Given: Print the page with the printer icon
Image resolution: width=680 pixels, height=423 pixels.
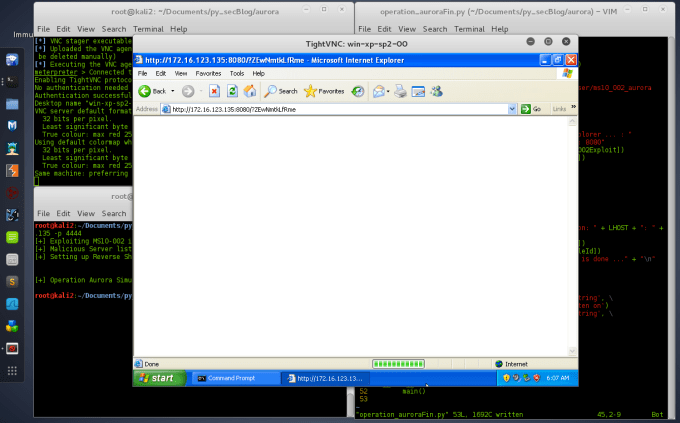Looking at the screenshot, I should coord(400,91).
